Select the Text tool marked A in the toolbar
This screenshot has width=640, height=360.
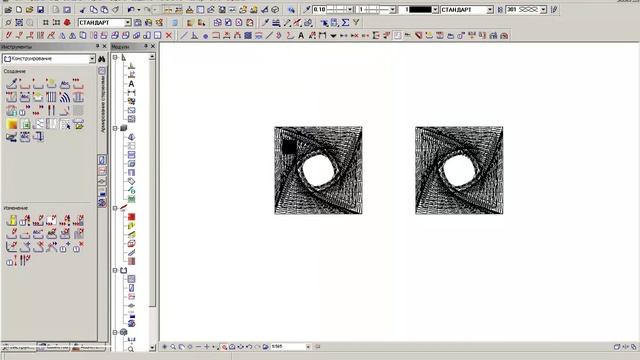[x=301, y=36]
